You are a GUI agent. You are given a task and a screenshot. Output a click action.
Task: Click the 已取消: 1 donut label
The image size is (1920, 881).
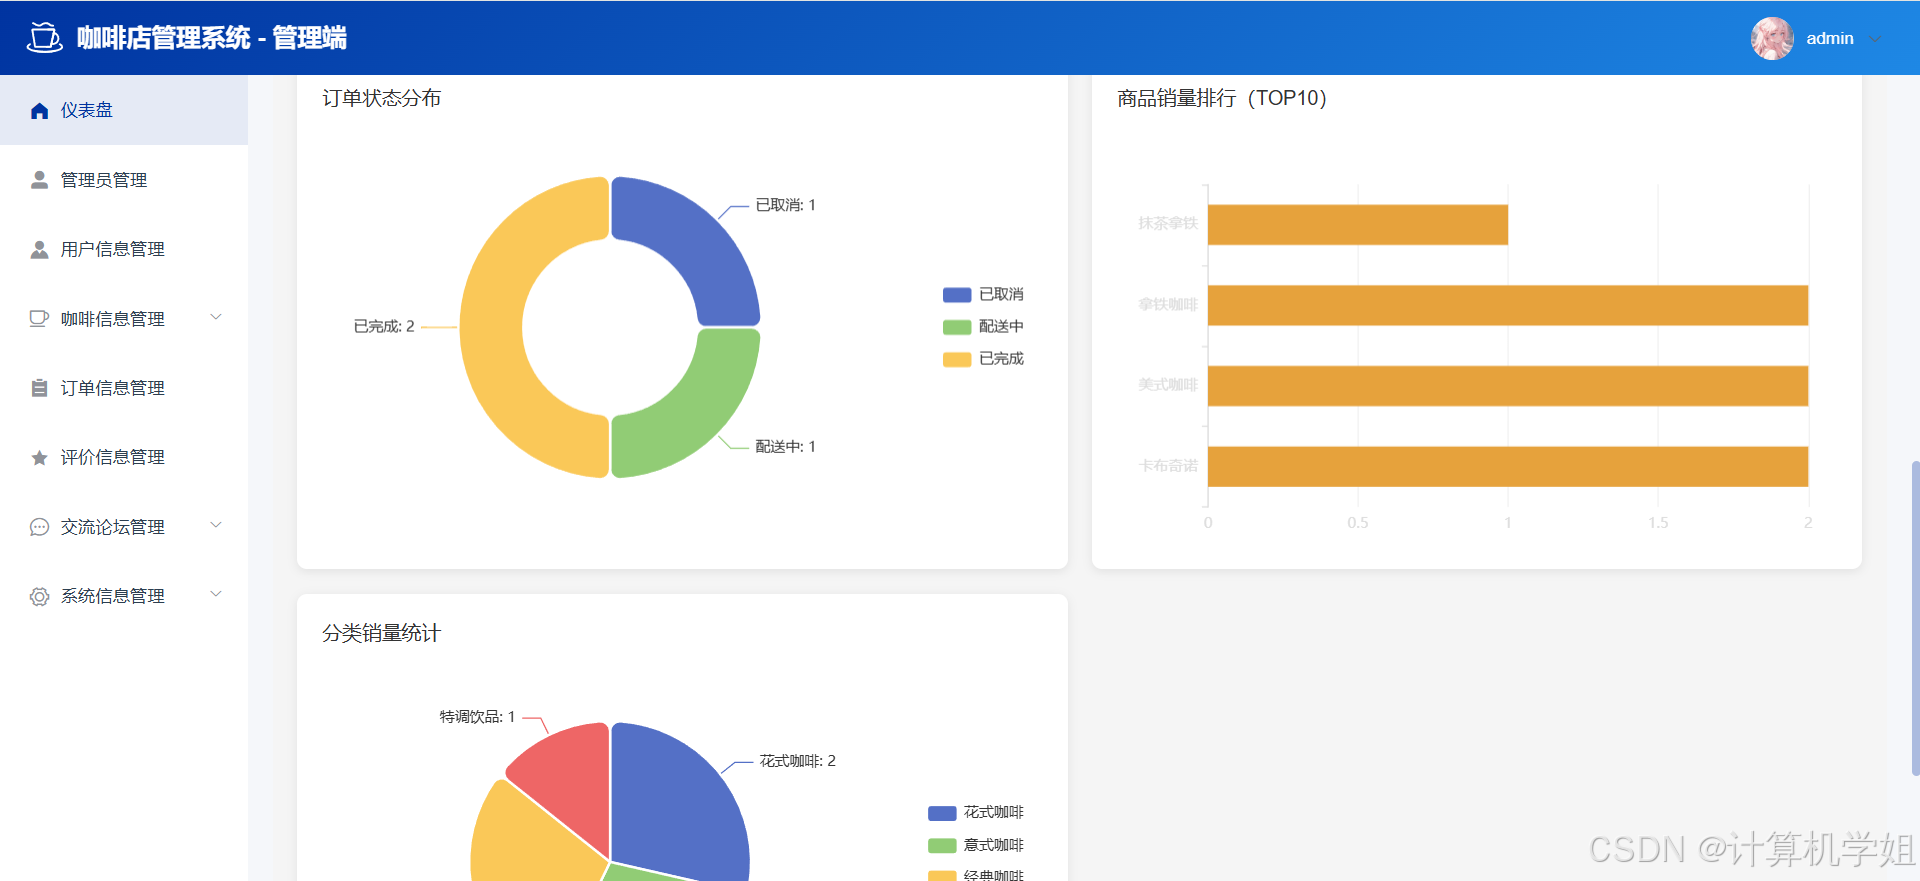point(785,205)
